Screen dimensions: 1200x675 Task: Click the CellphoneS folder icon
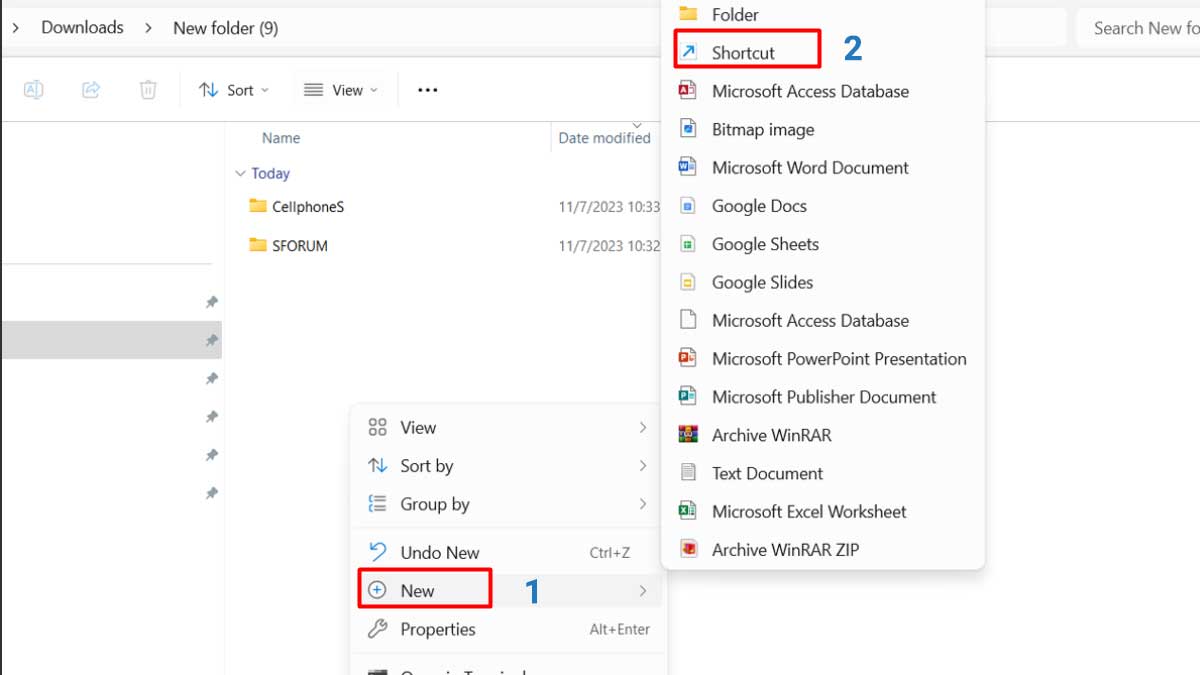tap(258, 206)
